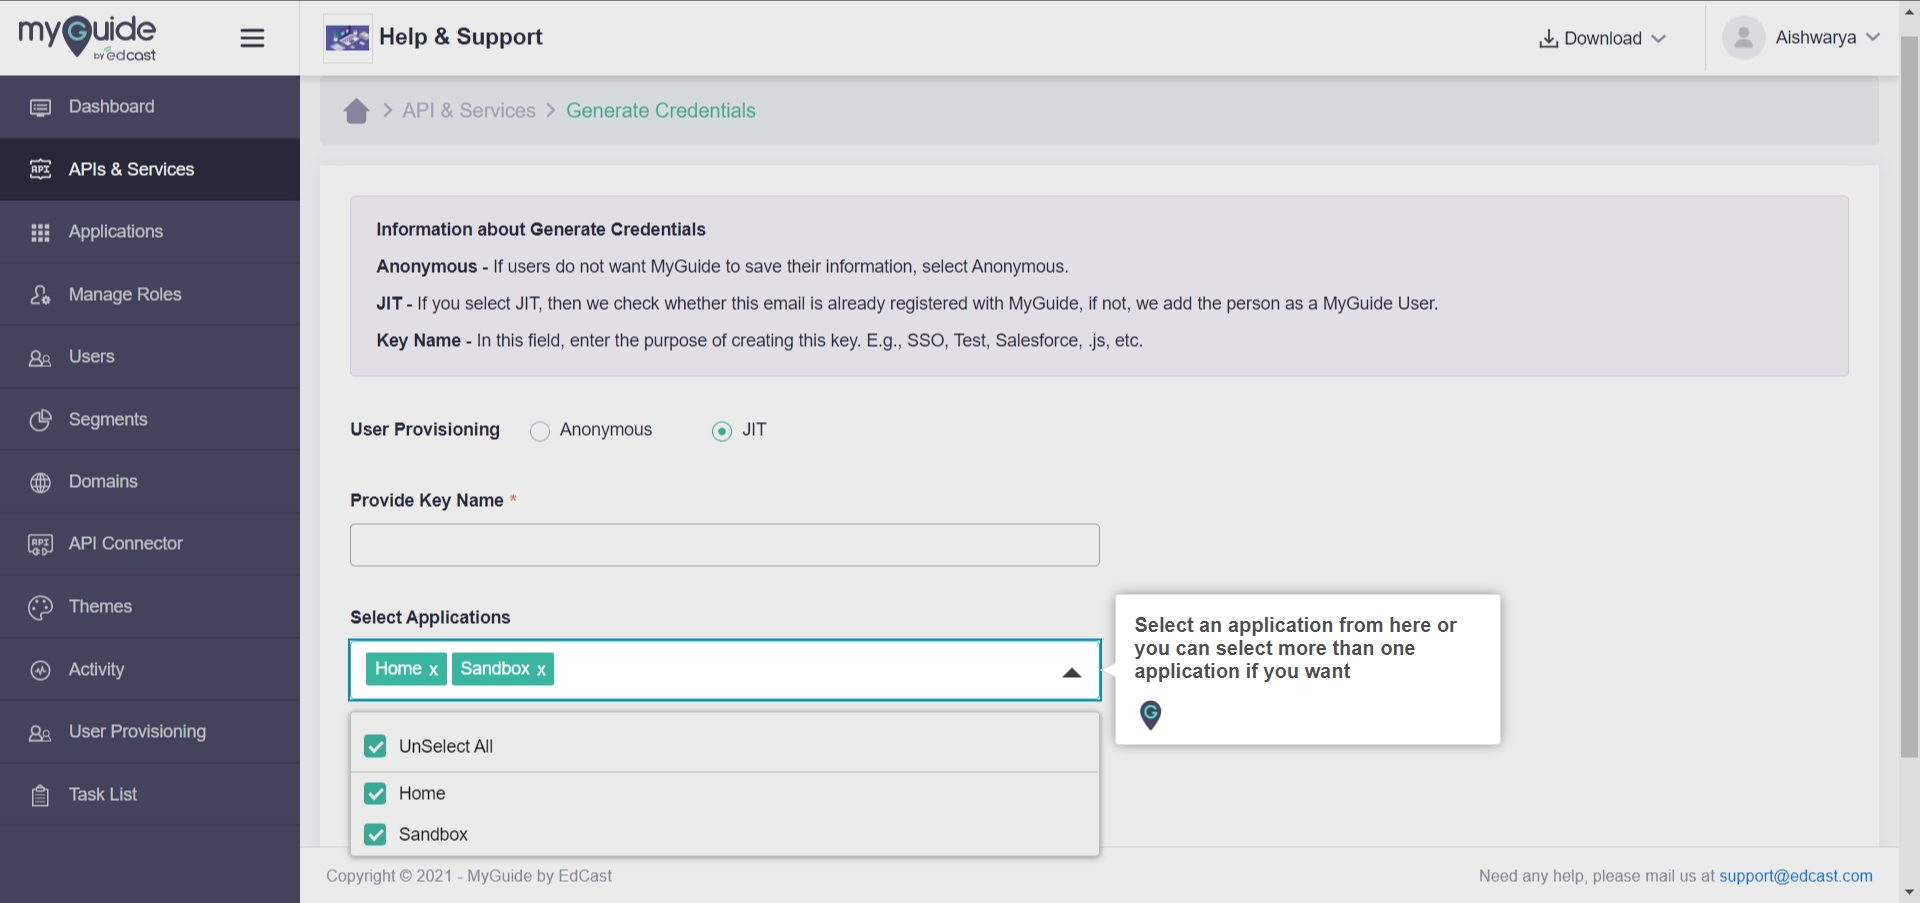Click the Domains globe icon
The width and height of the screenshot is (1920, 903).
pos(40,482)
